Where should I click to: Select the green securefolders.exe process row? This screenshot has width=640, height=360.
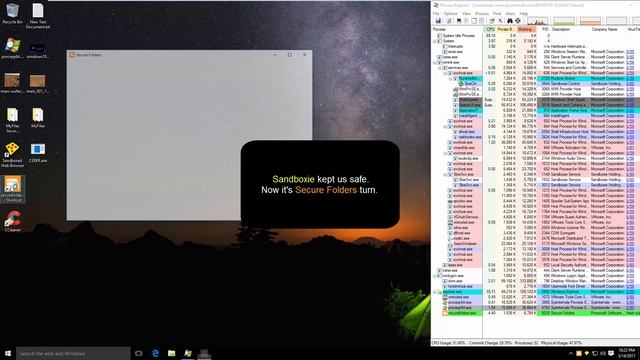tap(536, 313)
